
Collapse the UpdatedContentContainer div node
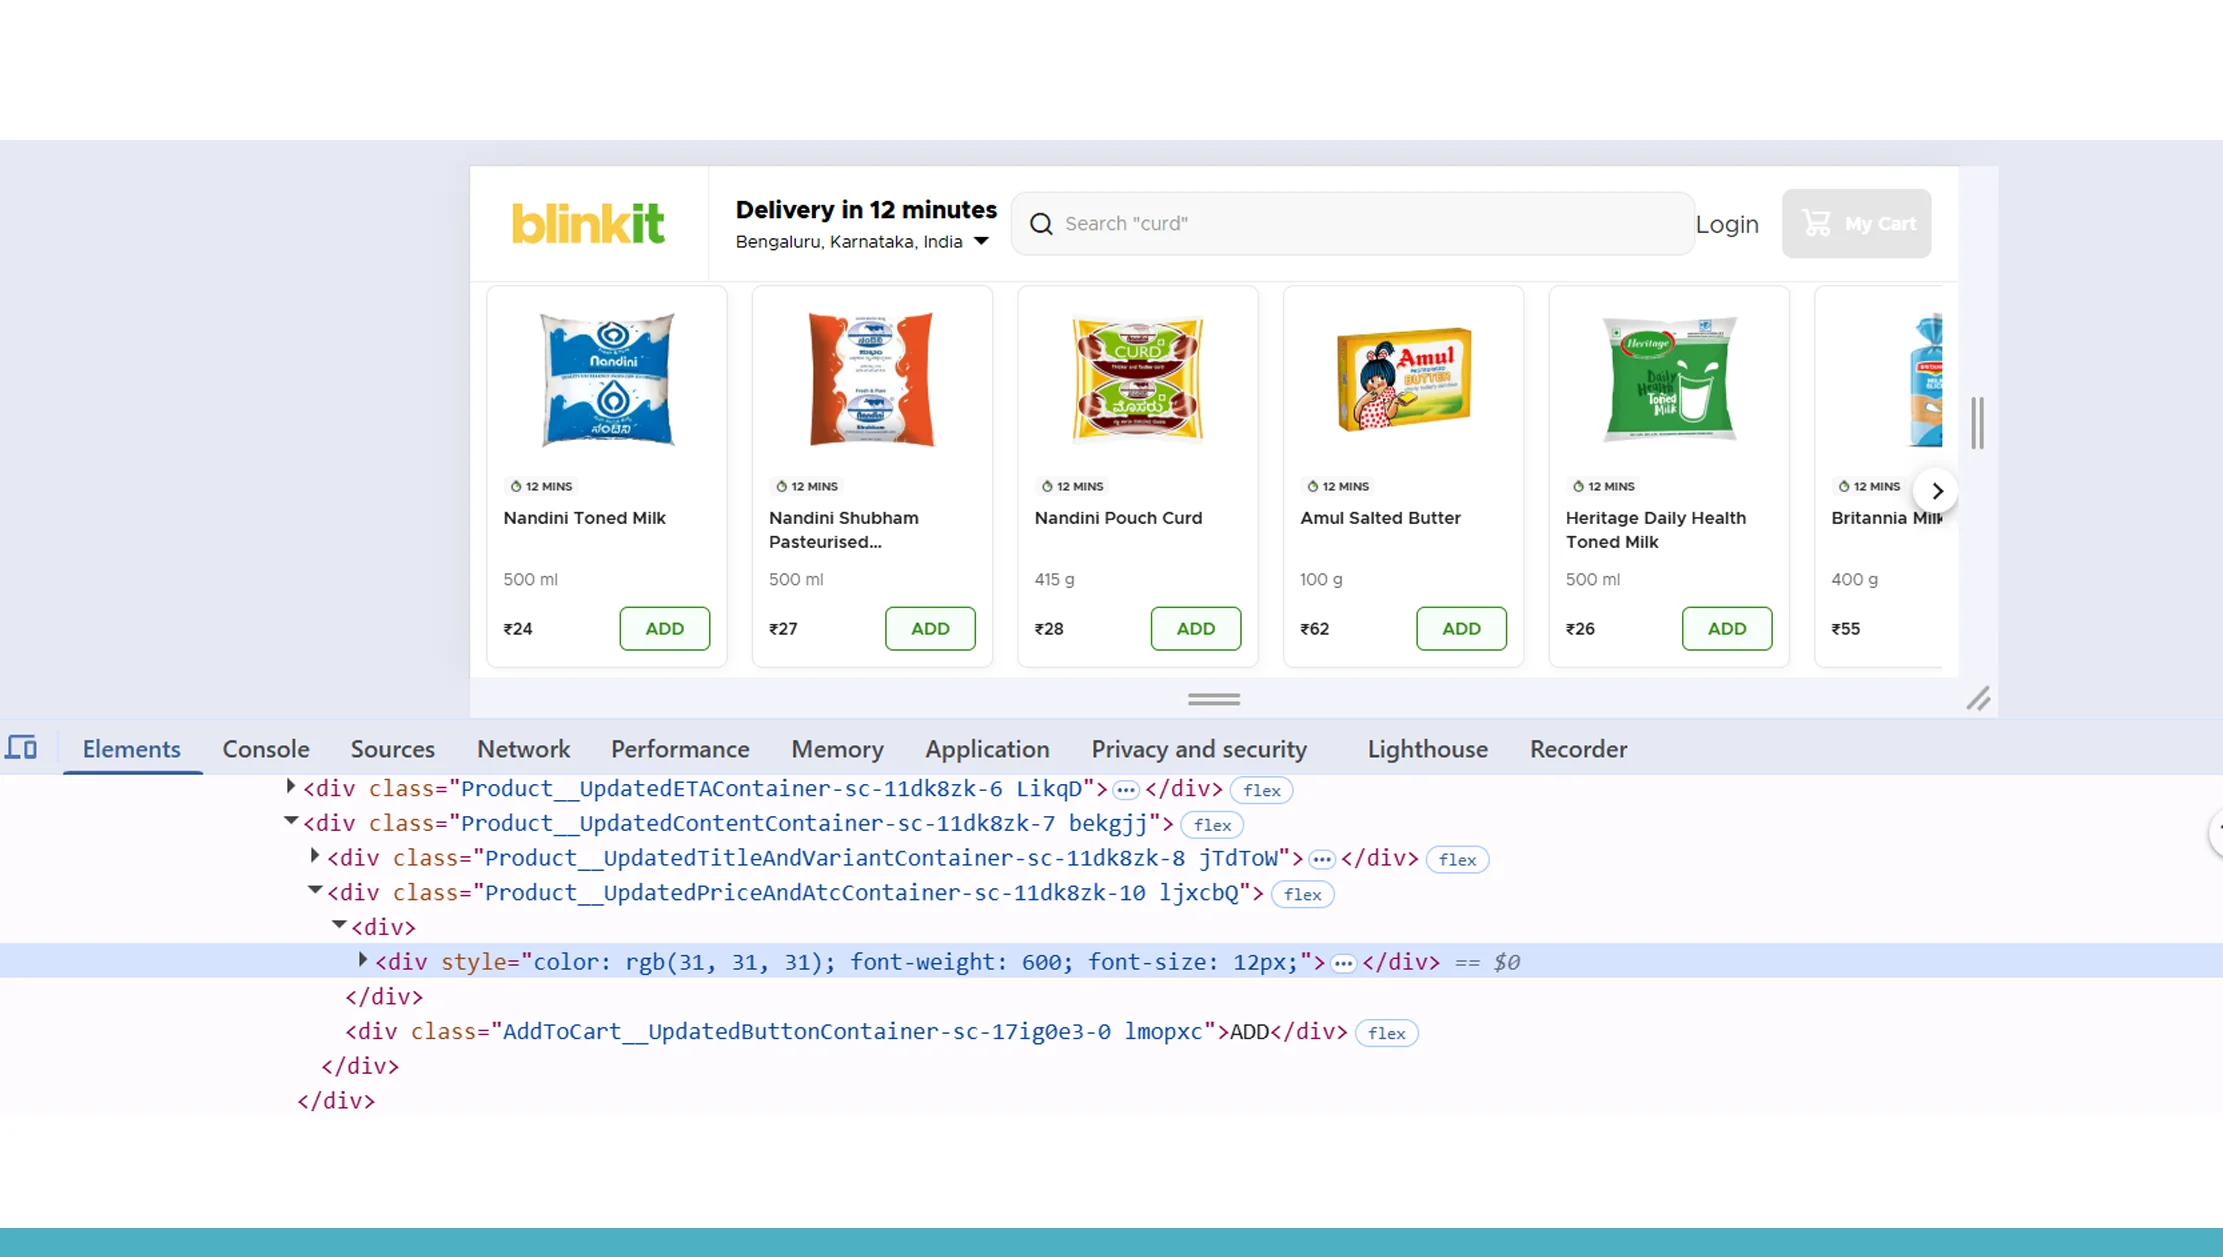(x=291, y=821)
